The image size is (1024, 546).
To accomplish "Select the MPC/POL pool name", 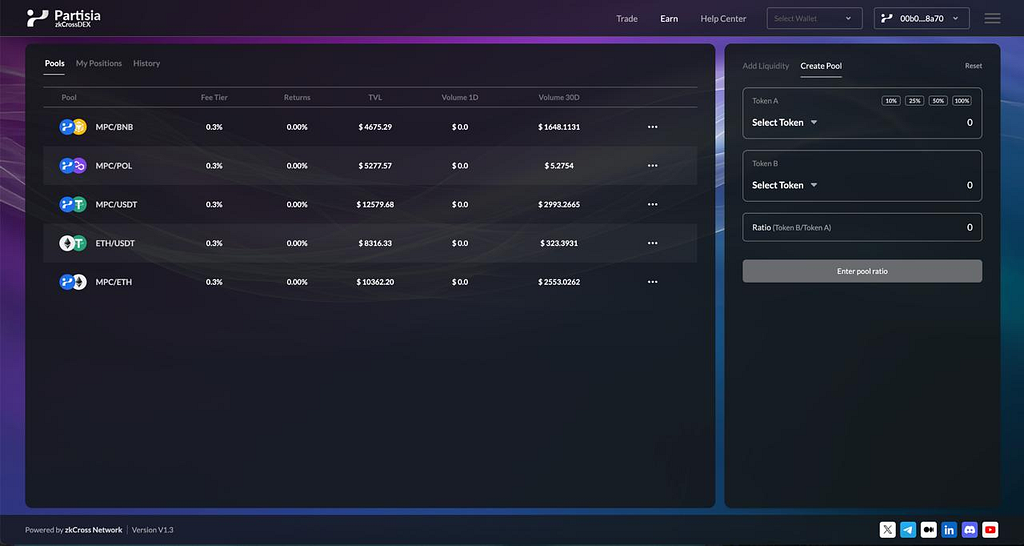I will click(114, 166).
